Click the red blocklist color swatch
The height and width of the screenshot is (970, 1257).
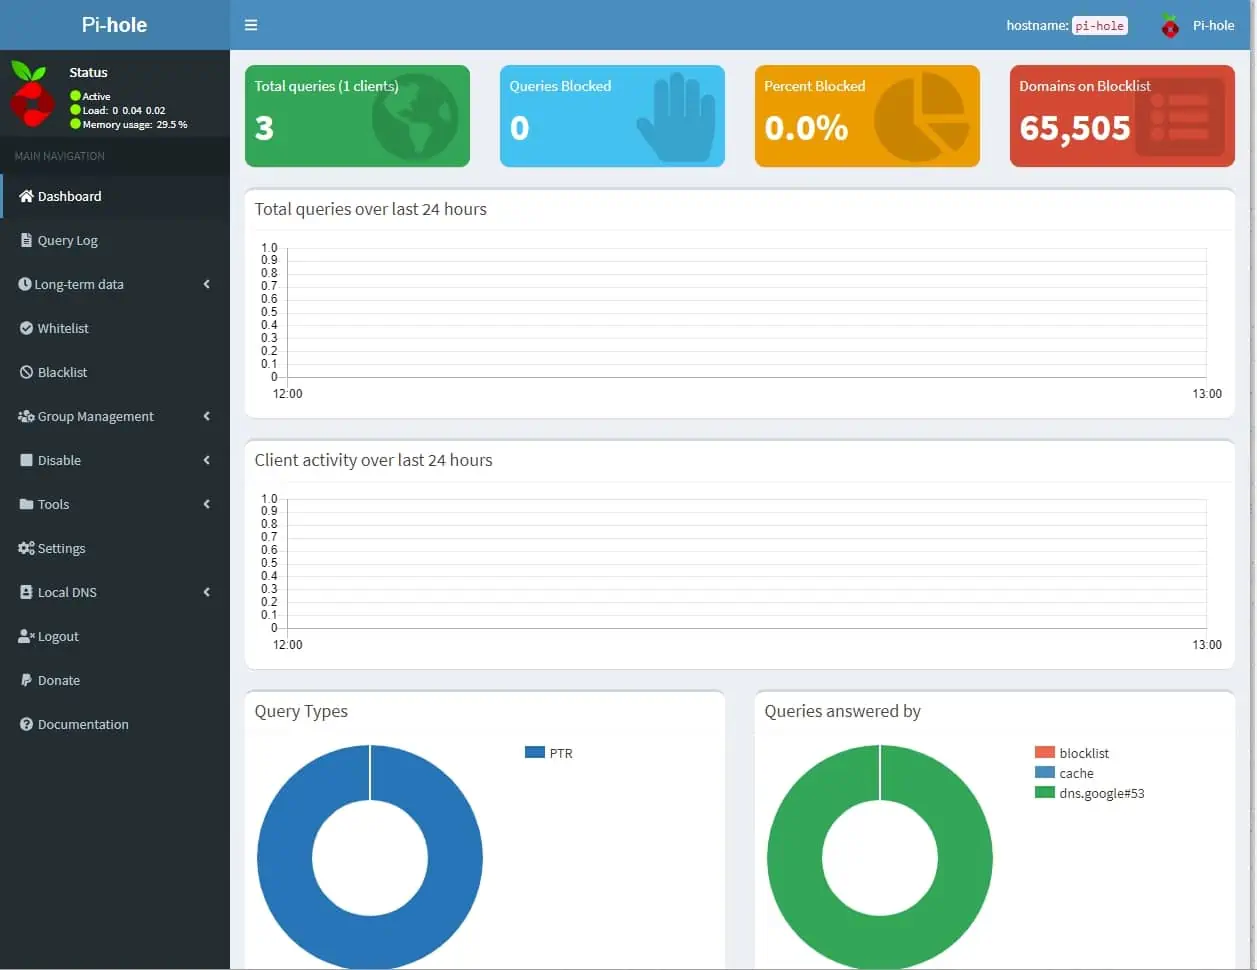(1045, 752)
